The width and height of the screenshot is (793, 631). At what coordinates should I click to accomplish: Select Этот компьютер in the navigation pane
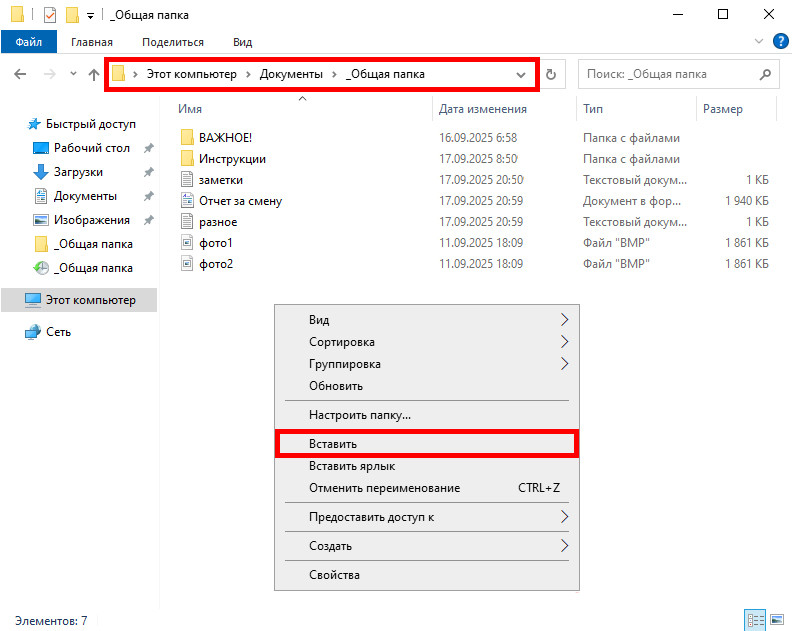coord(90,300)
